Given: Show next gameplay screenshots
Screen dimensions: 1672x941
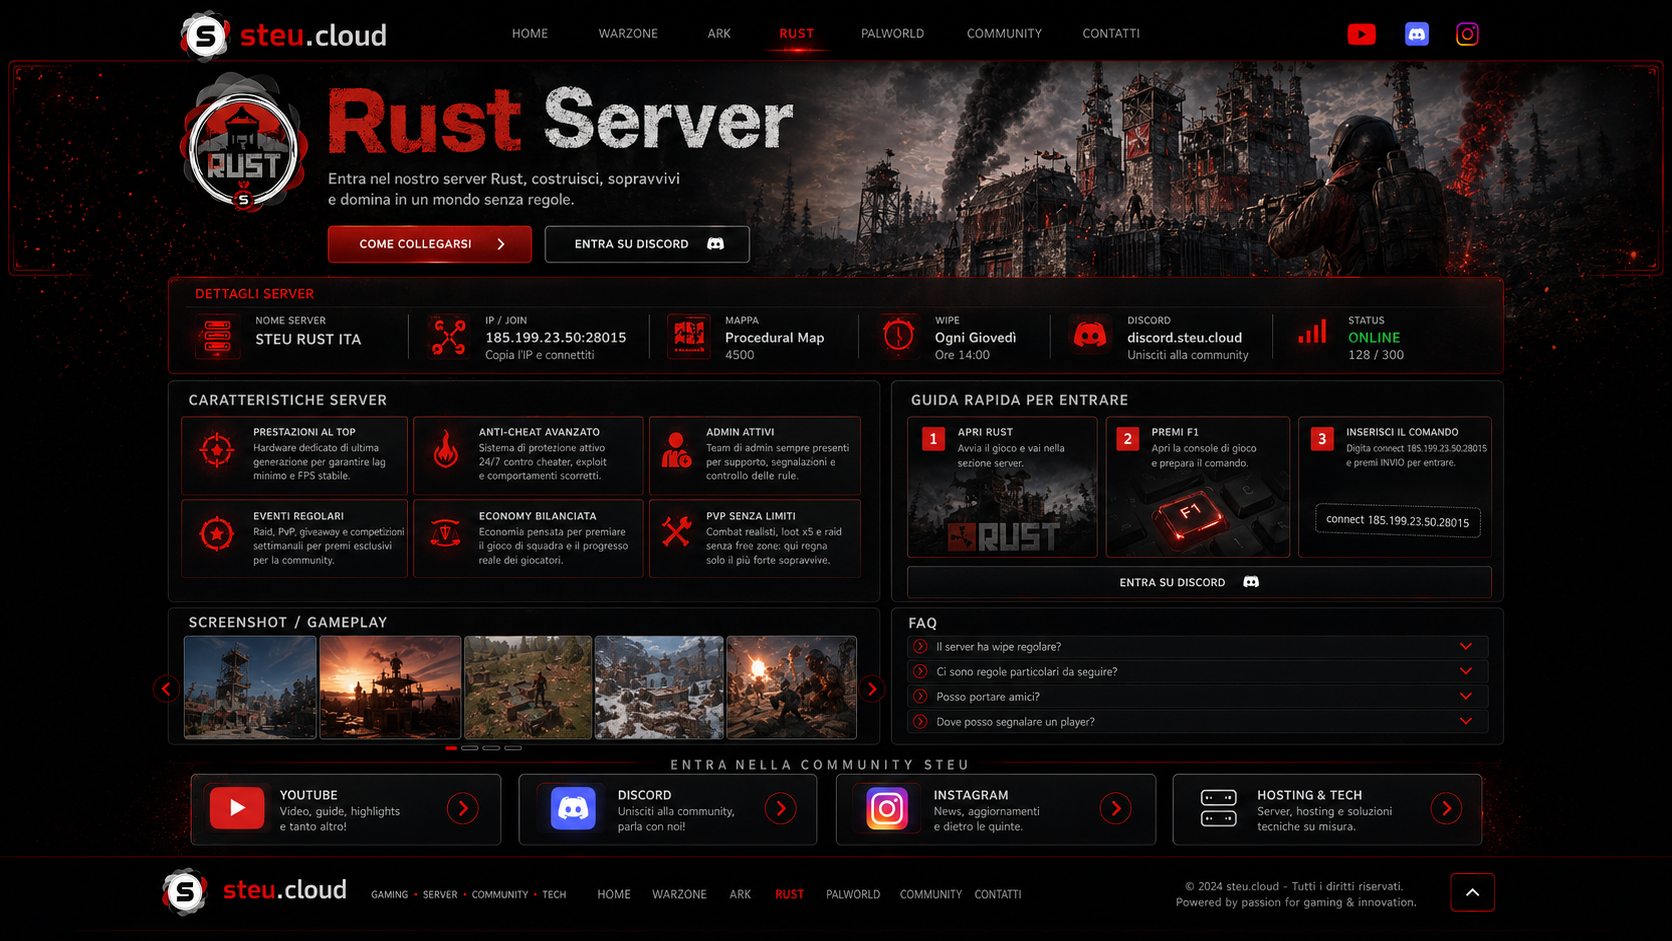Looking at the screenshot, I should tap(872, 688).
